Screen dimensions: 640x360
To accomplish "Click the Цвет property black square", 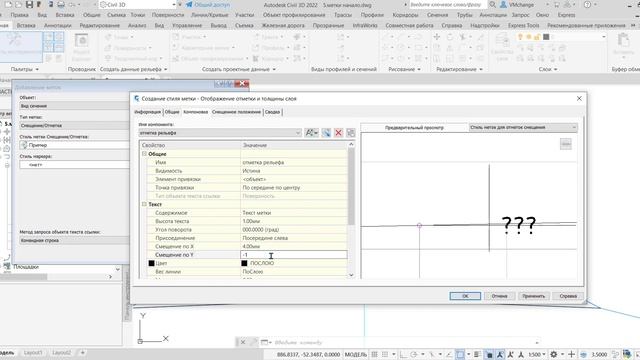I will [x=151, y=263].
